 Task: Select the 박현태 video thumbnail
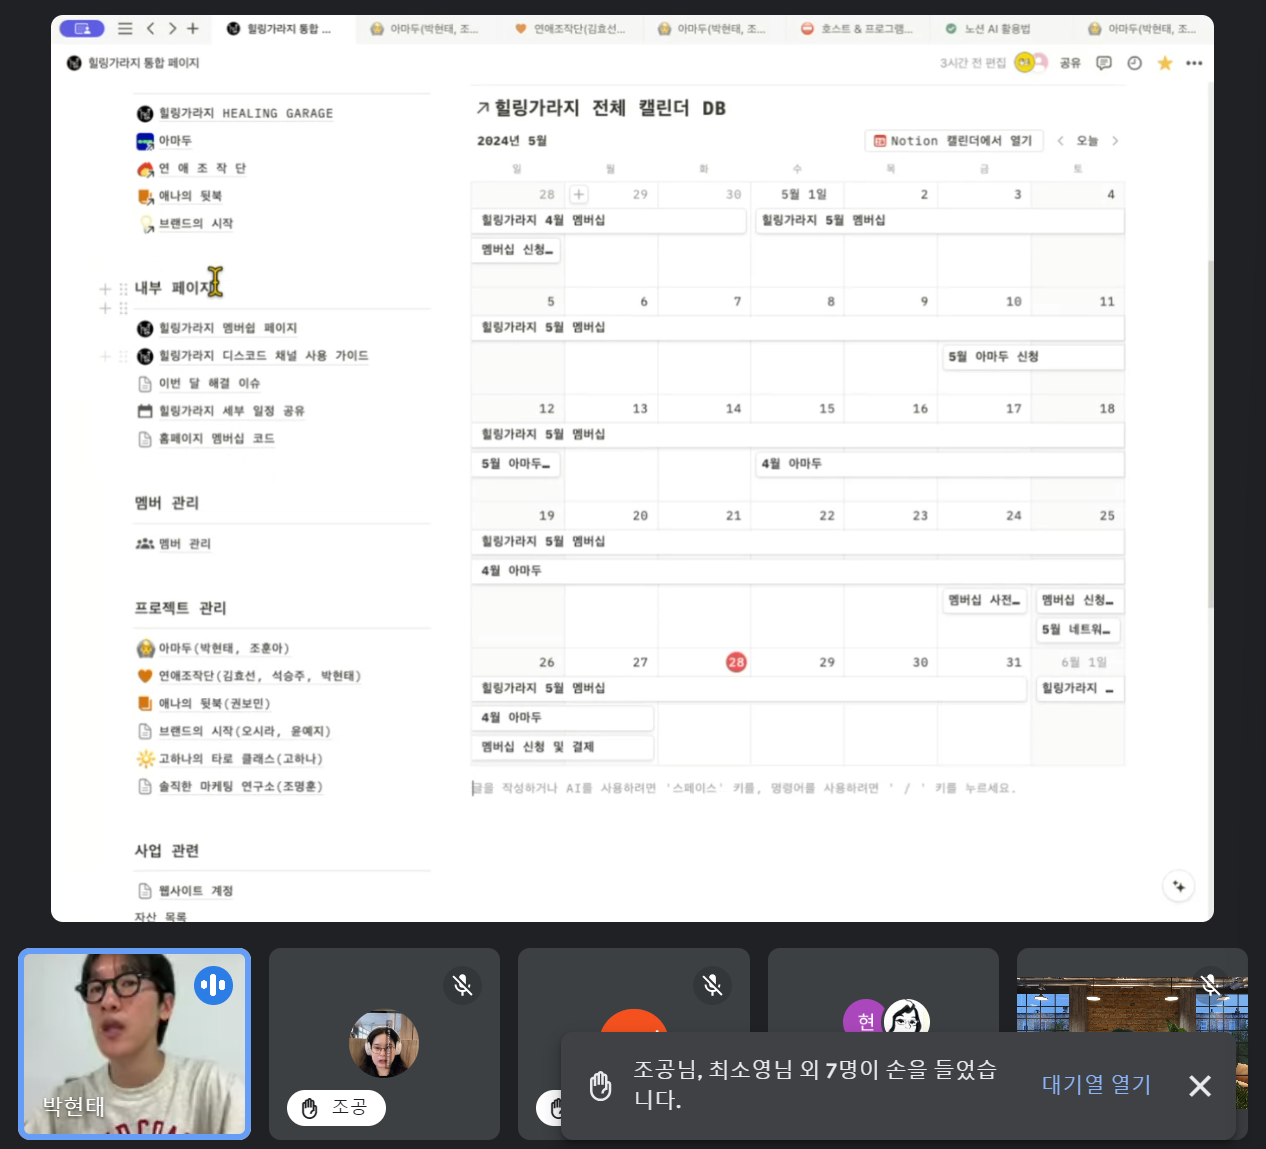[135, 1043]
